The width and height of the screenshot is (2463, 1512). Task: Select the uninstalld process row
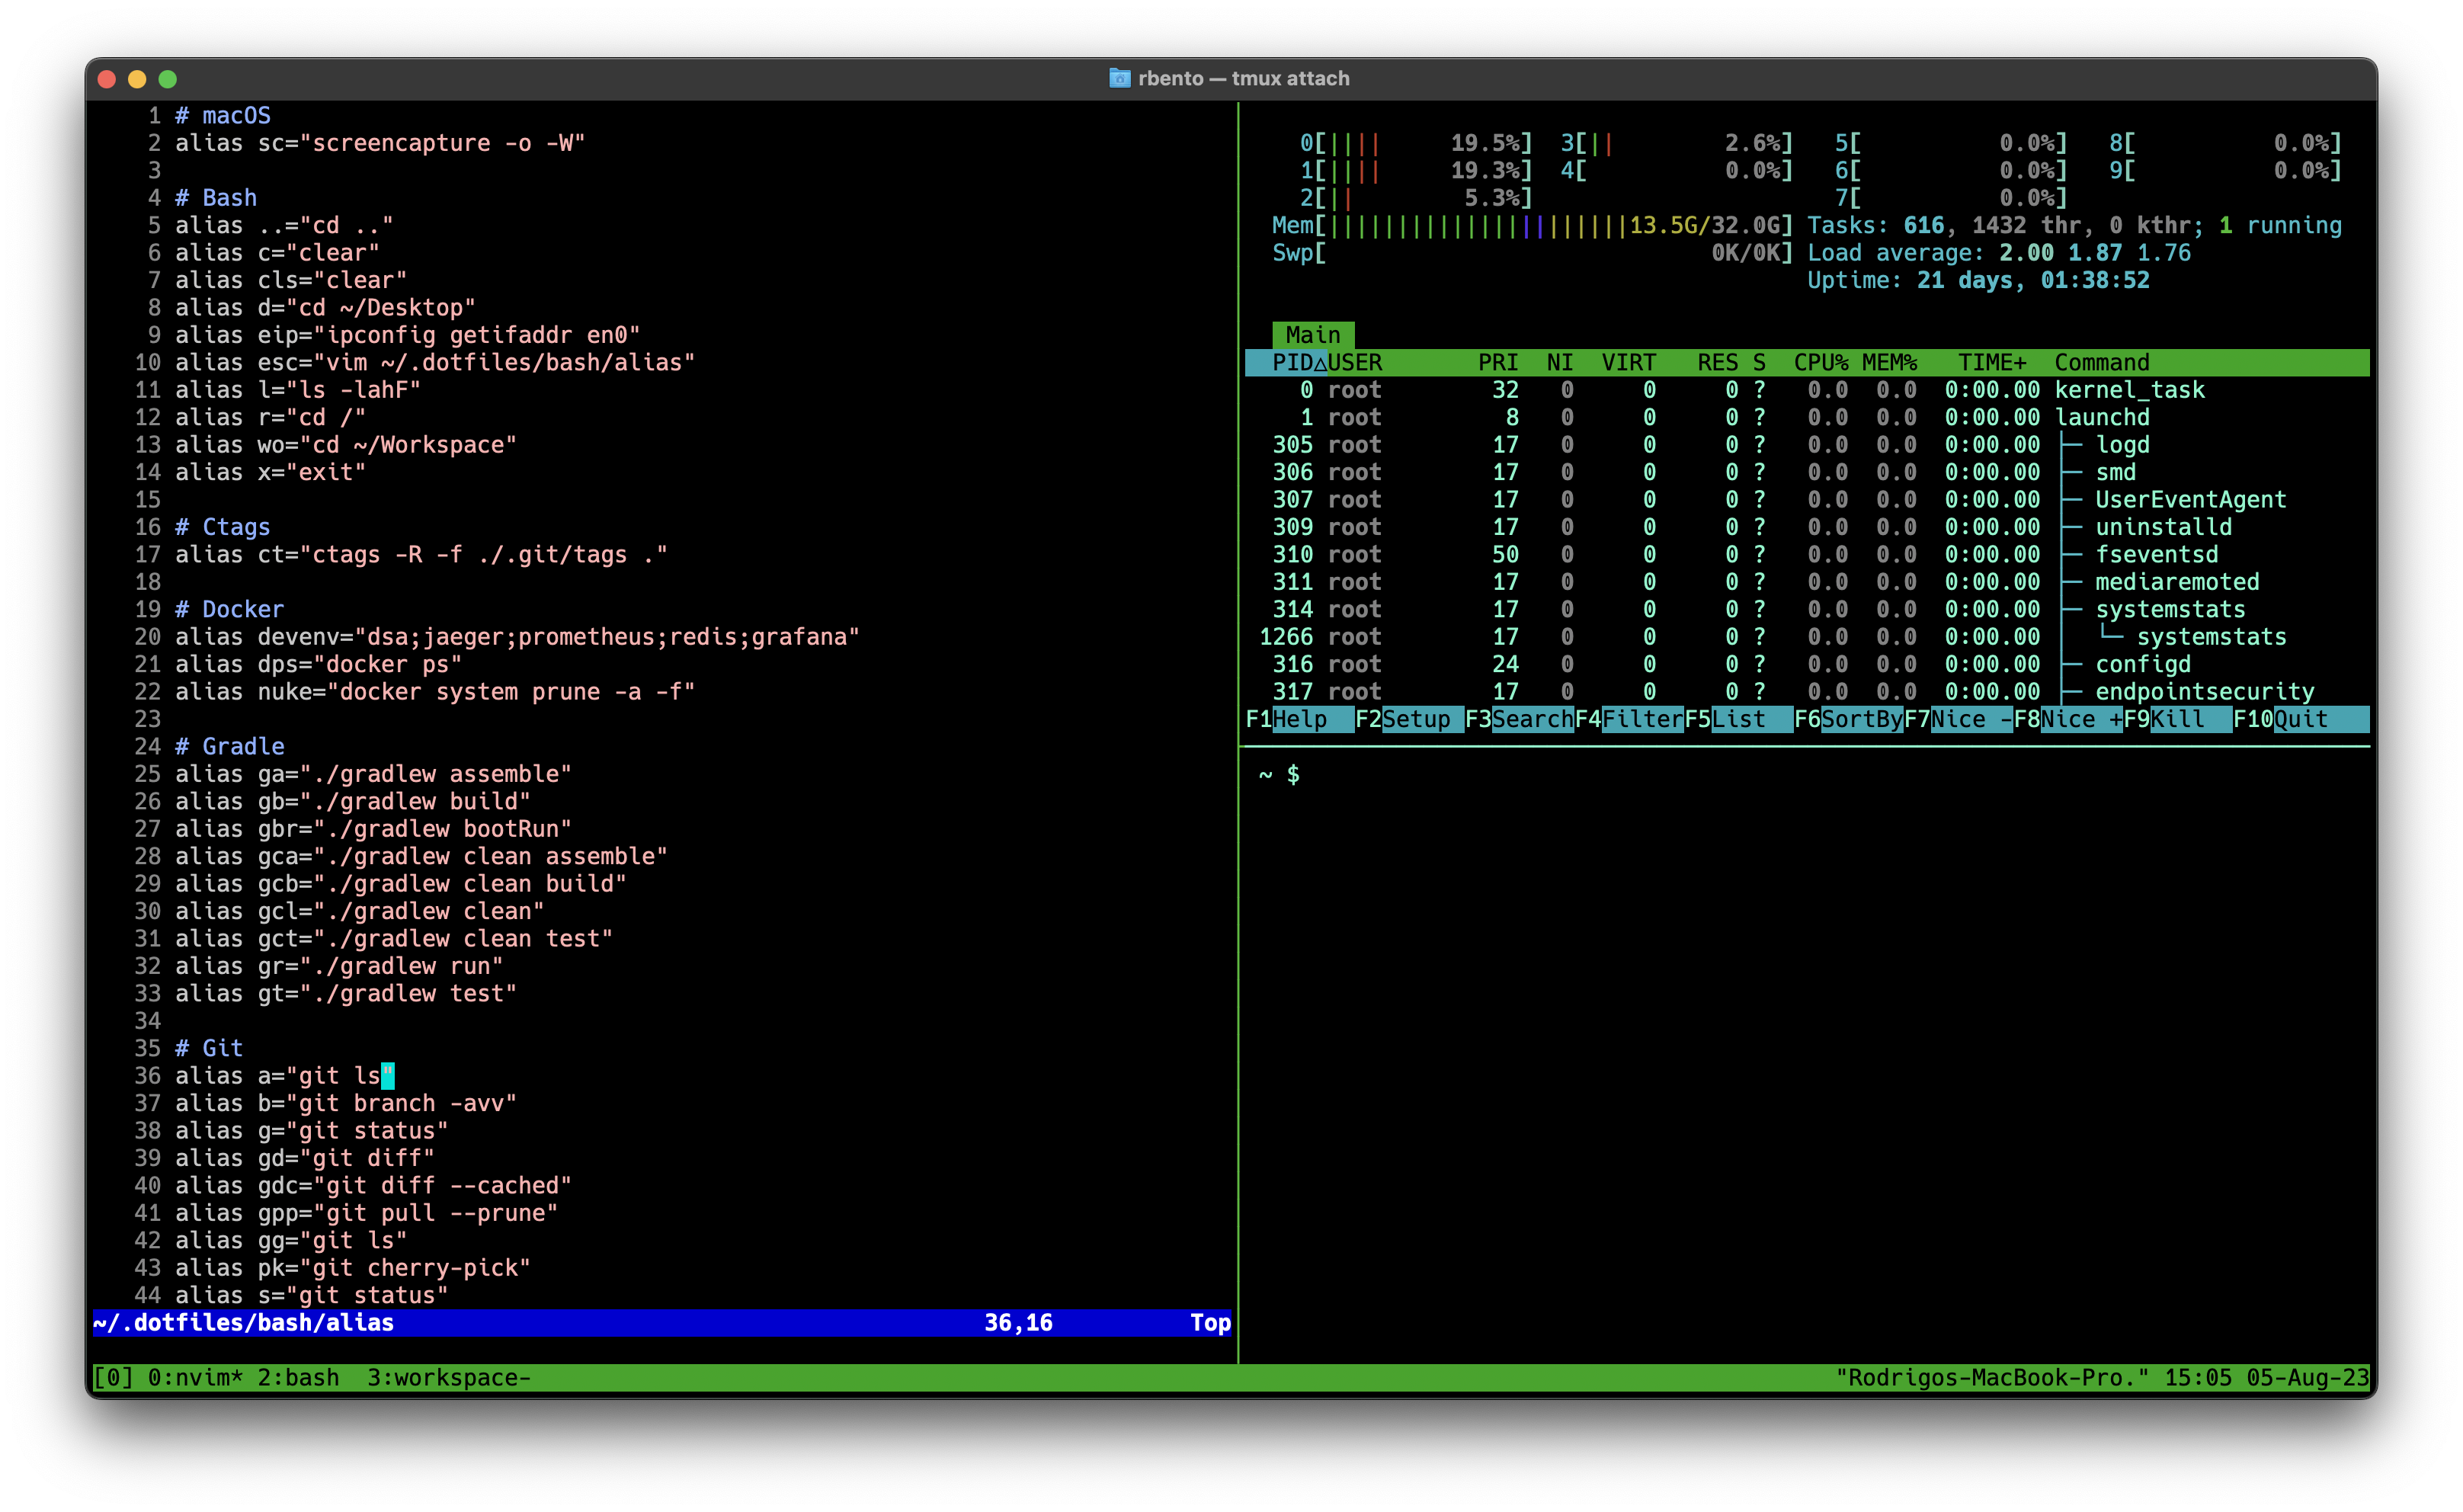pyautogui.click(x=1807, y=527)
